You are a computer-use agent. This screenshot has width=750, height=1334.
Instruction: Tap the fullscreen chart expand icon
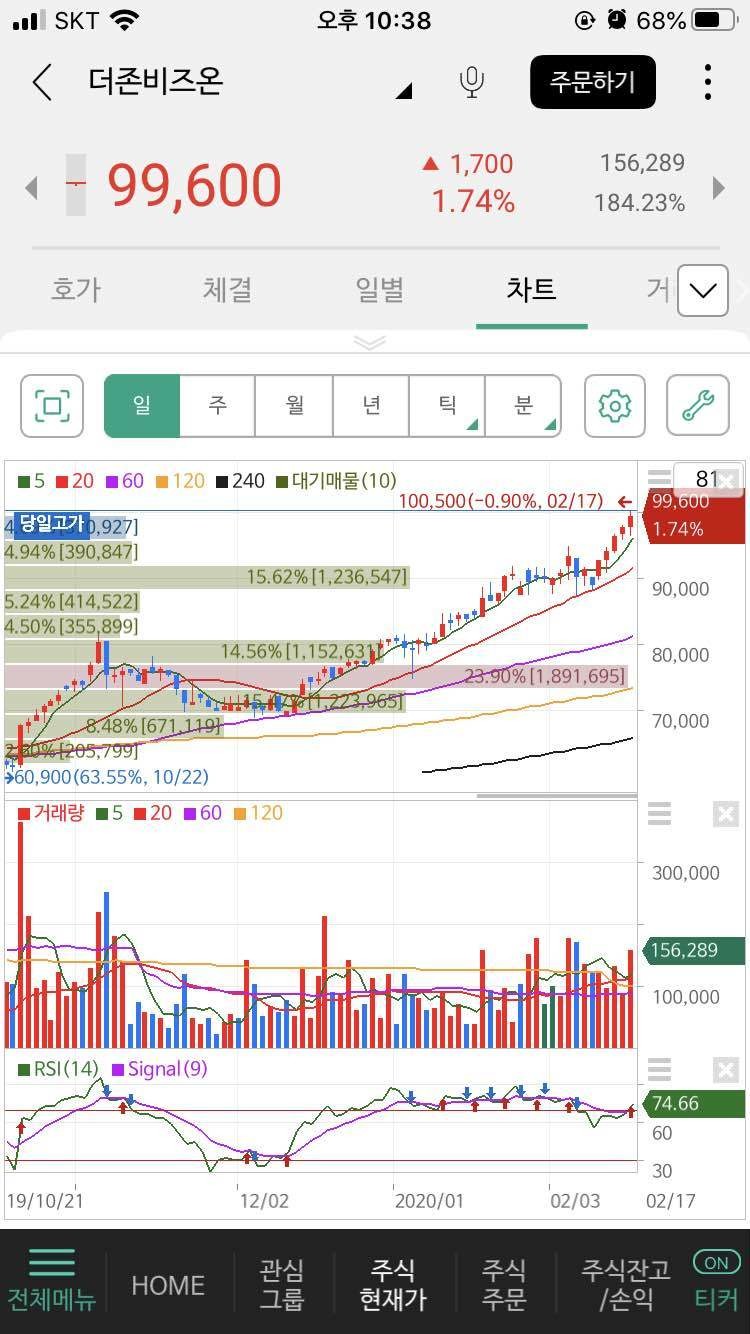pyautogui.click(x=52, y=406)
